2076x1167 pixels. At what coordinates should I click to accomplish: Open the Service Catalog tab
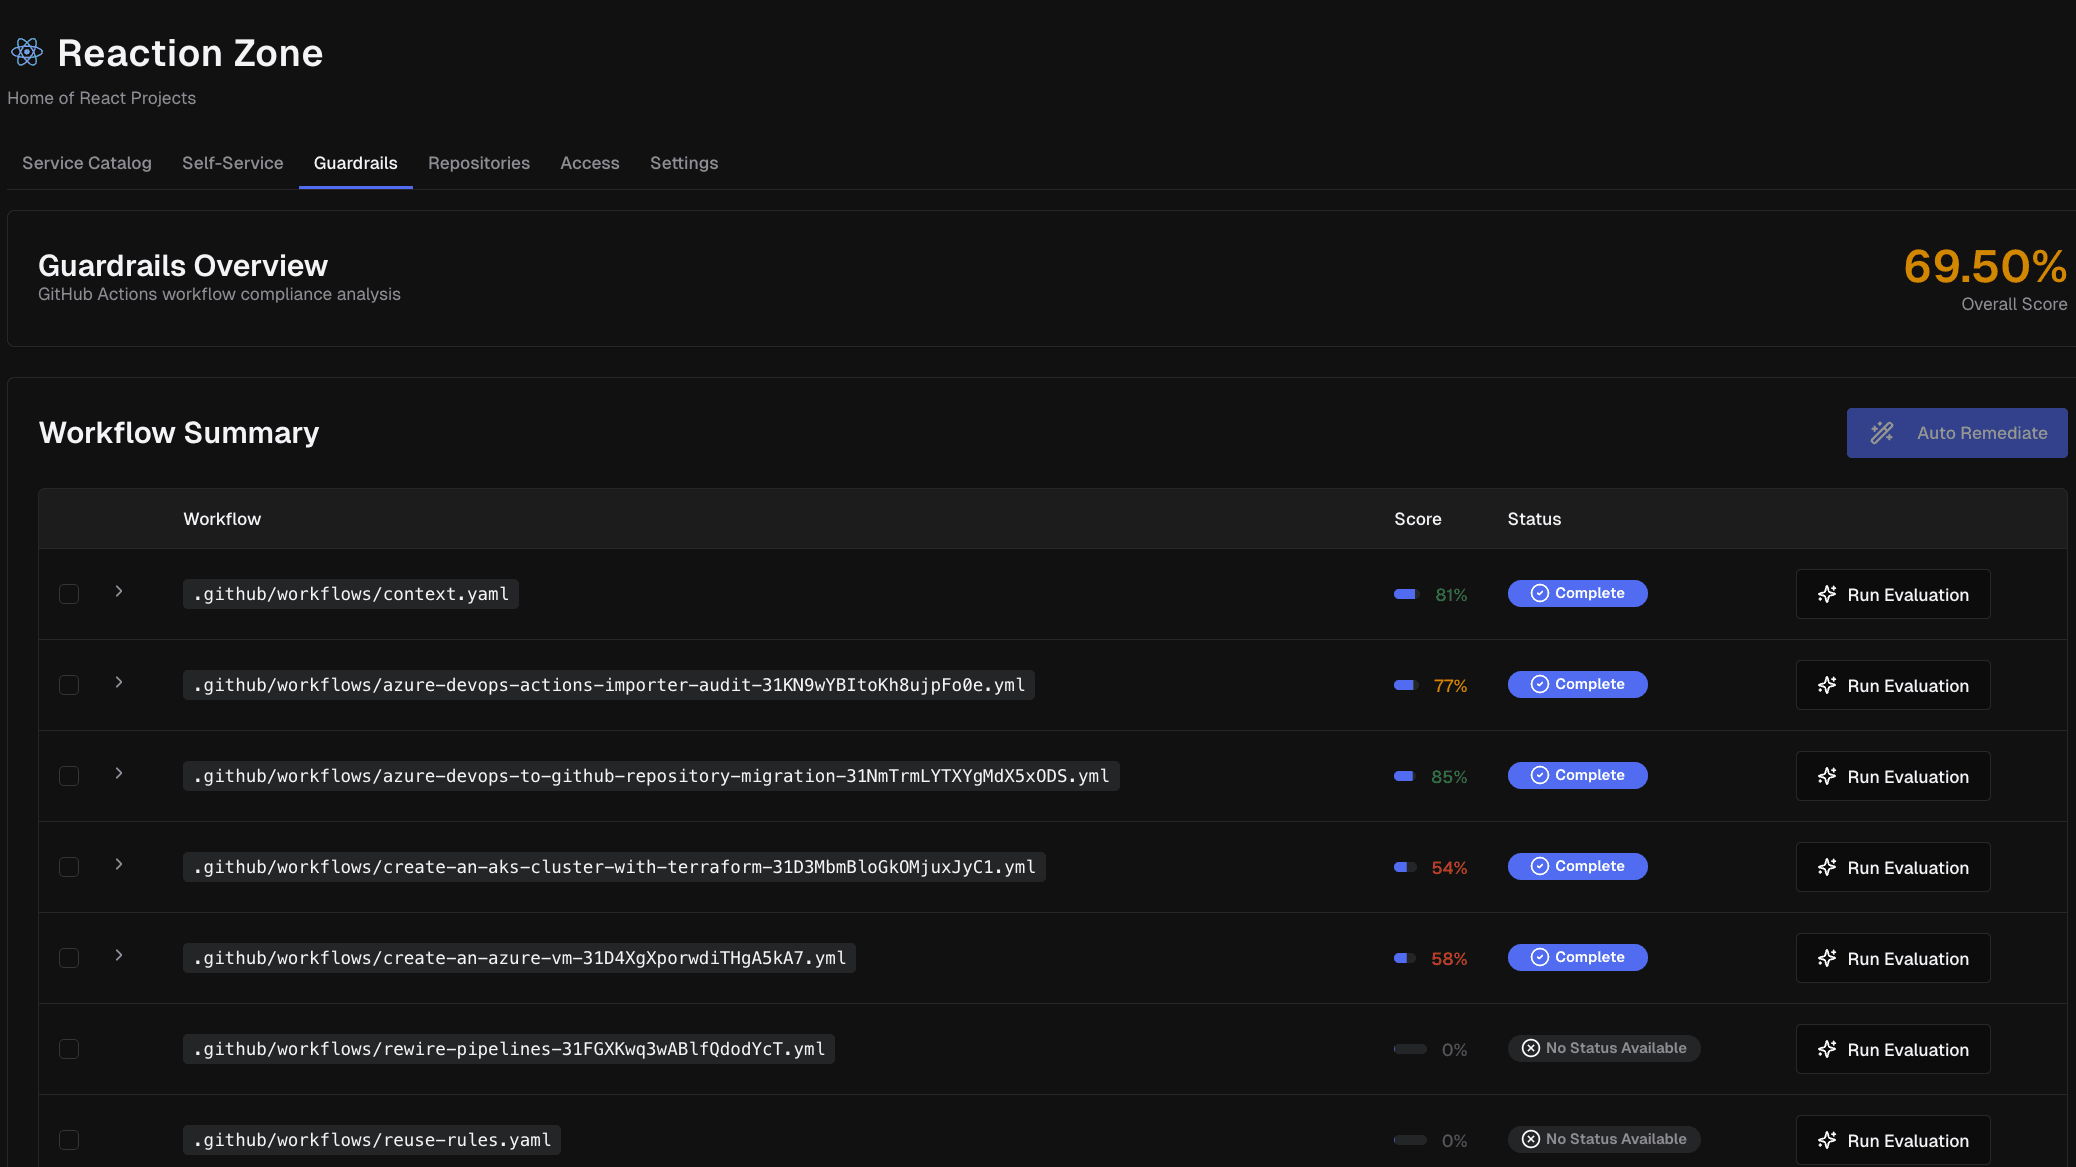tap(86, 163)
